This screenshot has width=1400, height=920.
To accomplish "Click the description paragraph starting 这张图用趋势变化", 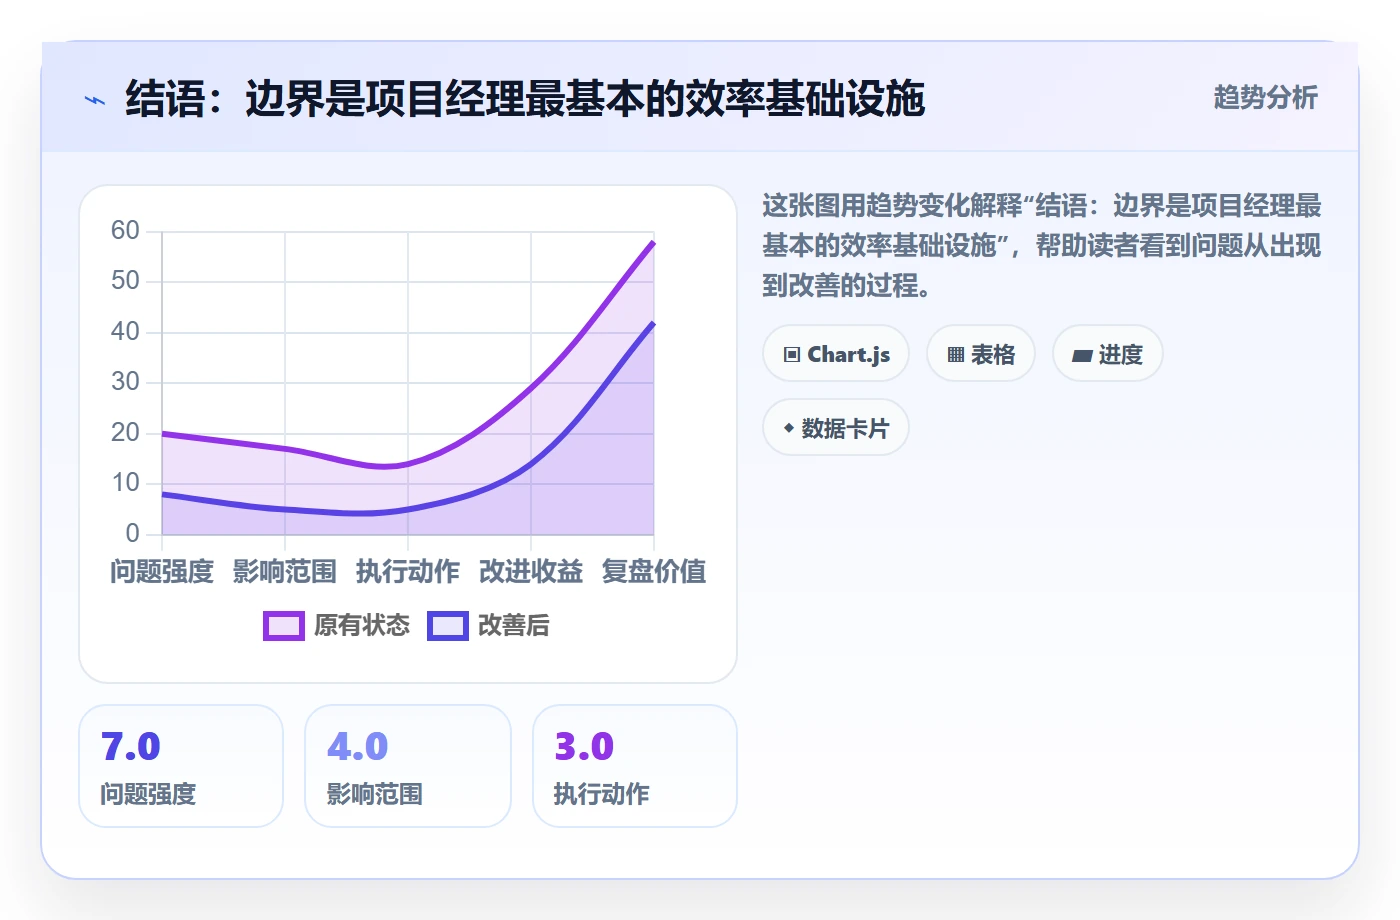I will point(1042,246).
